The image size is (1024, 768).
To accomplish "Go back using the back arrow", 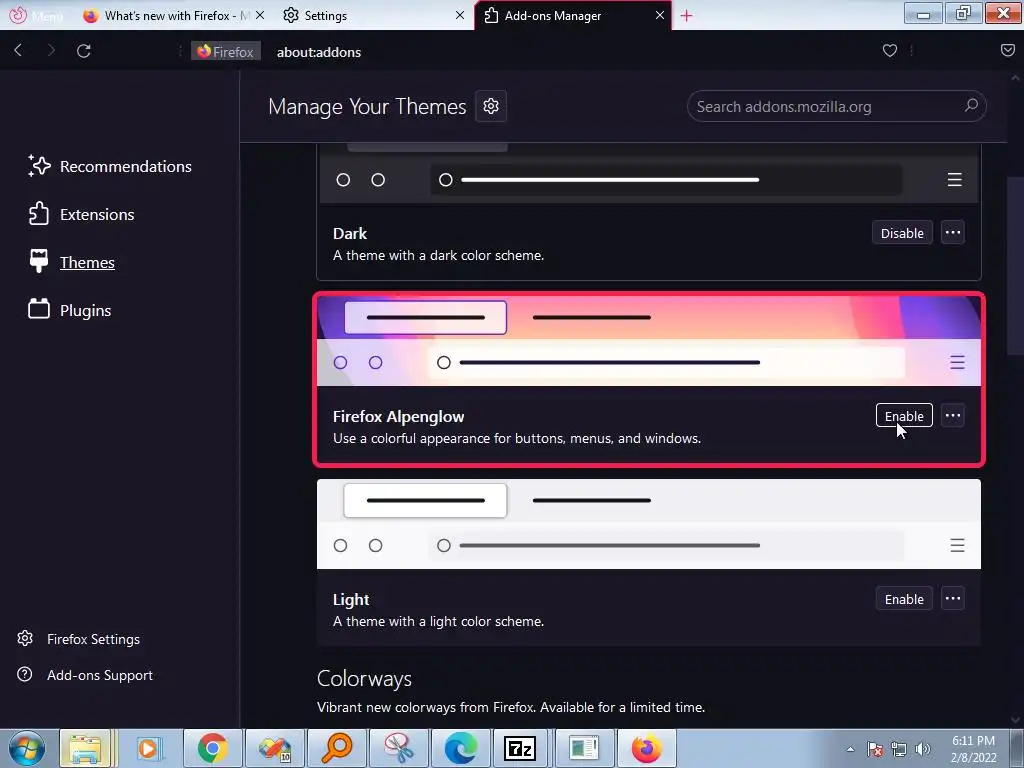I will tap(18, 51).
